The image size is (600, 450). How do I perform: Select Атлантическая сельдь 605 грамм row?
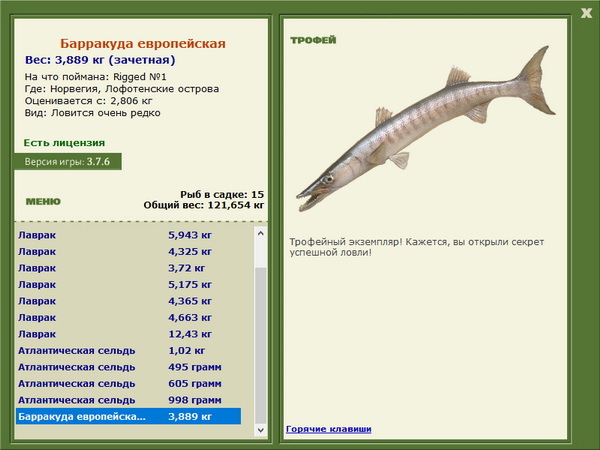tap(128, 383)
